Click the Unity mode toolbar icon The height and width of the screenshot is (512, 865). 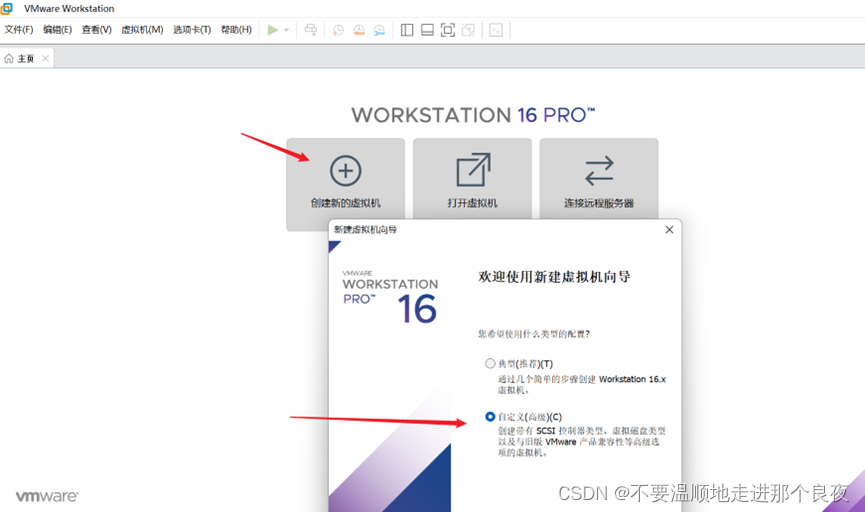468,30
